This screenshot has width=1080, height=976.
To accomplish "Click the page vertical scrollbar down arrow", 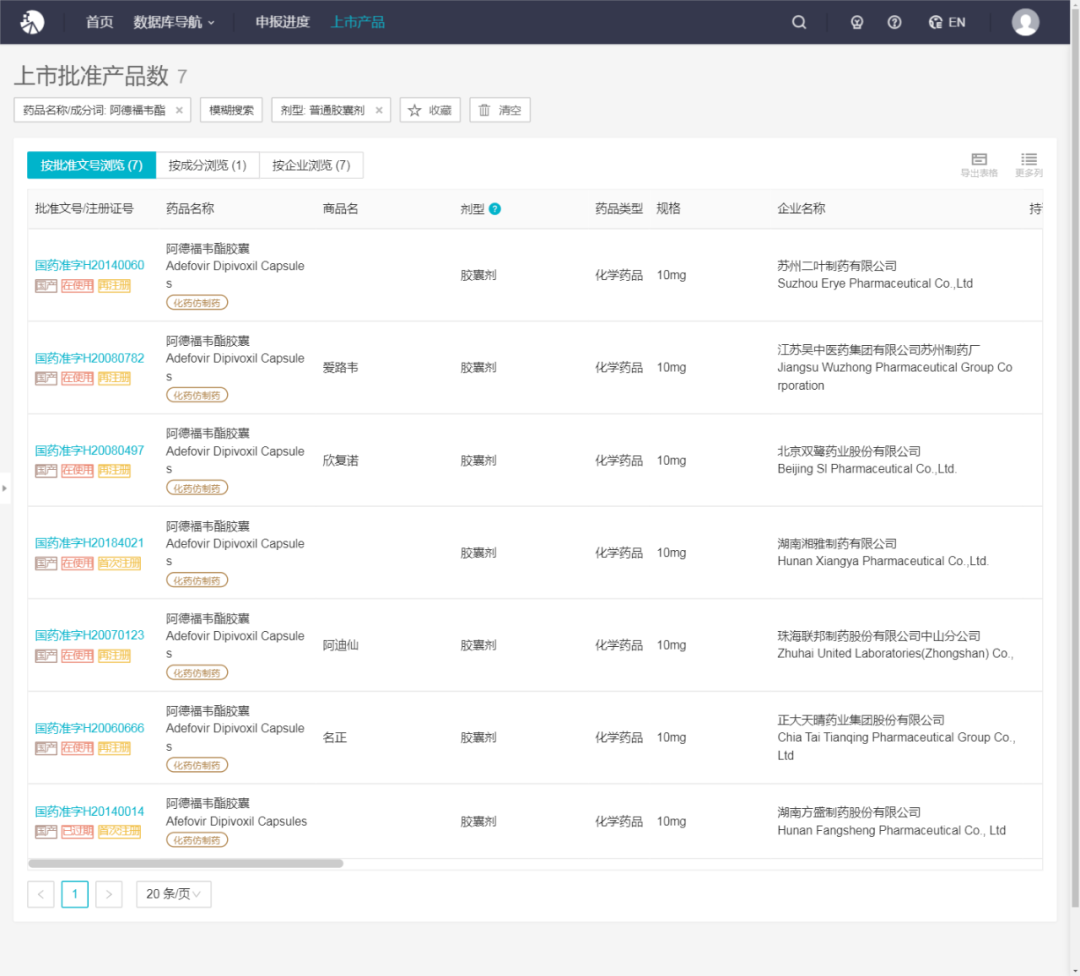I will point(1075,970).
